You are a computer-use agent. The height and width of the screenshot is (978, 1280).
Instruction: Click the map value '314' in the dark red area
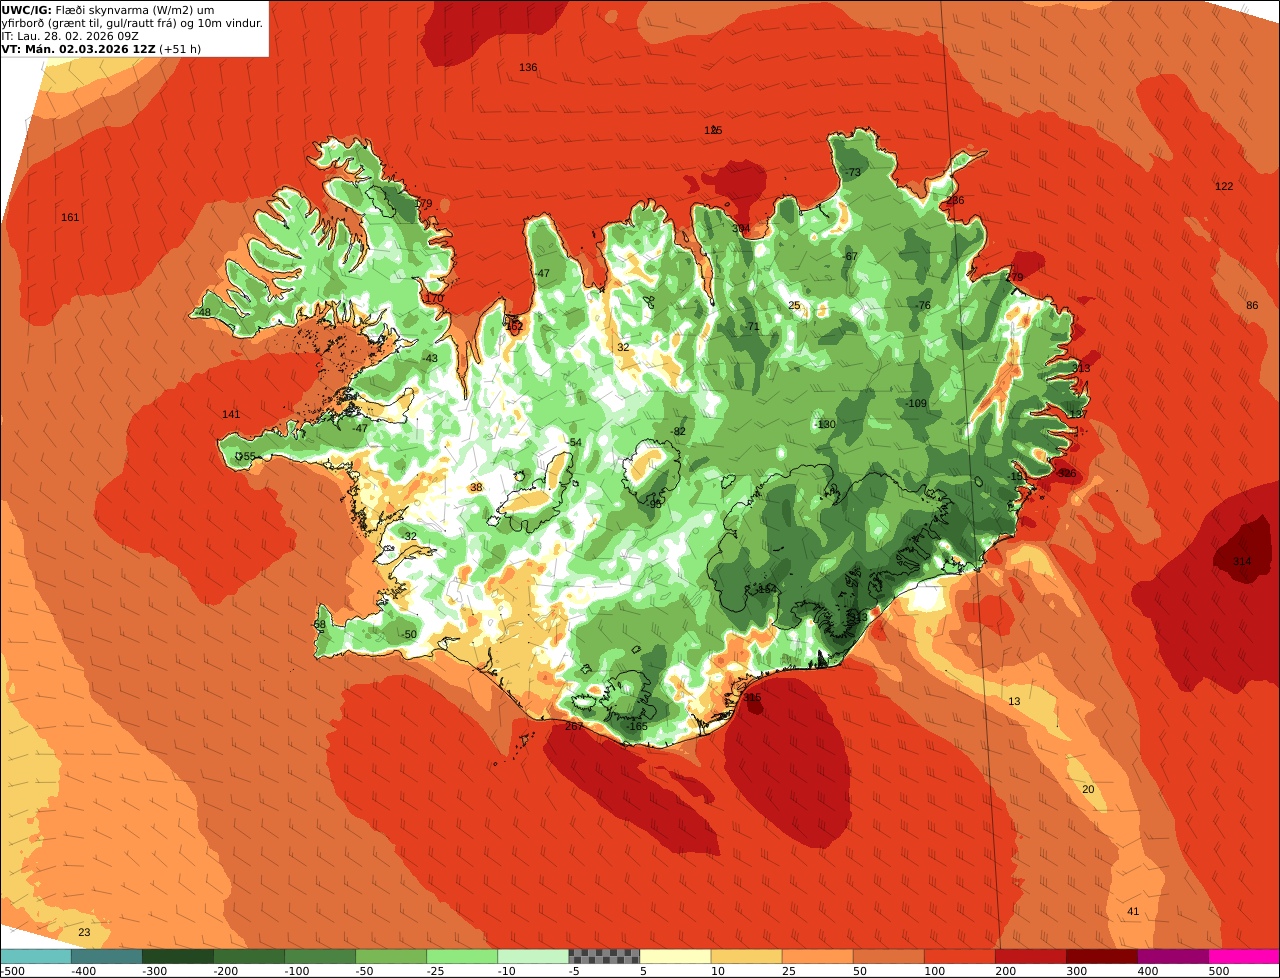pos(1242,561)
